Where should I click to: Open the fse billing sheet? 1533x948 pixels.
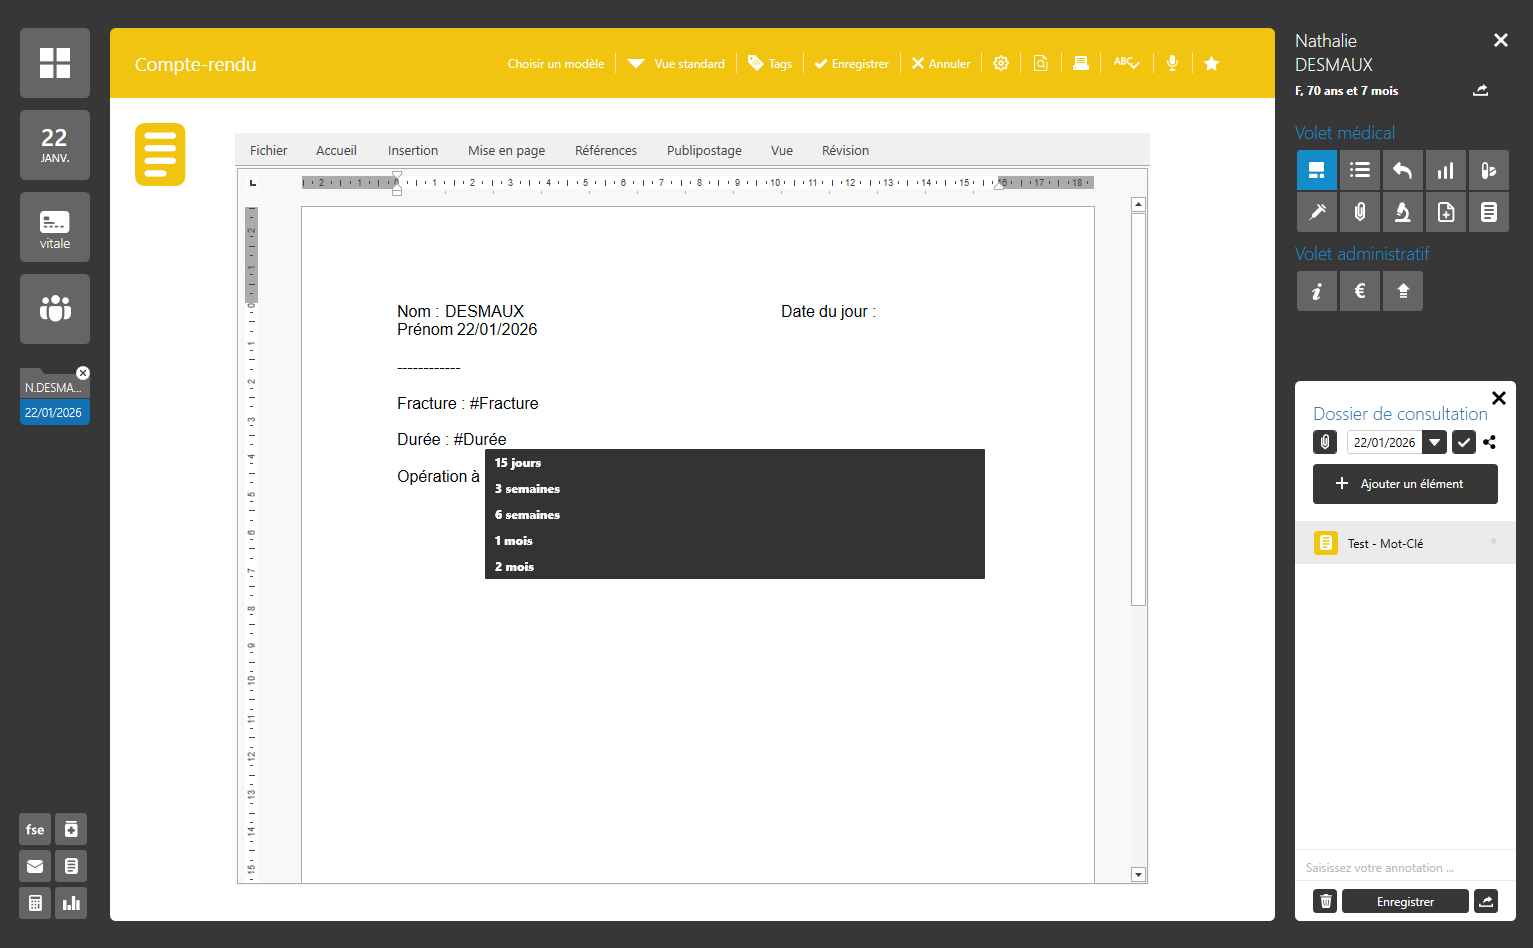click(35, 829)
